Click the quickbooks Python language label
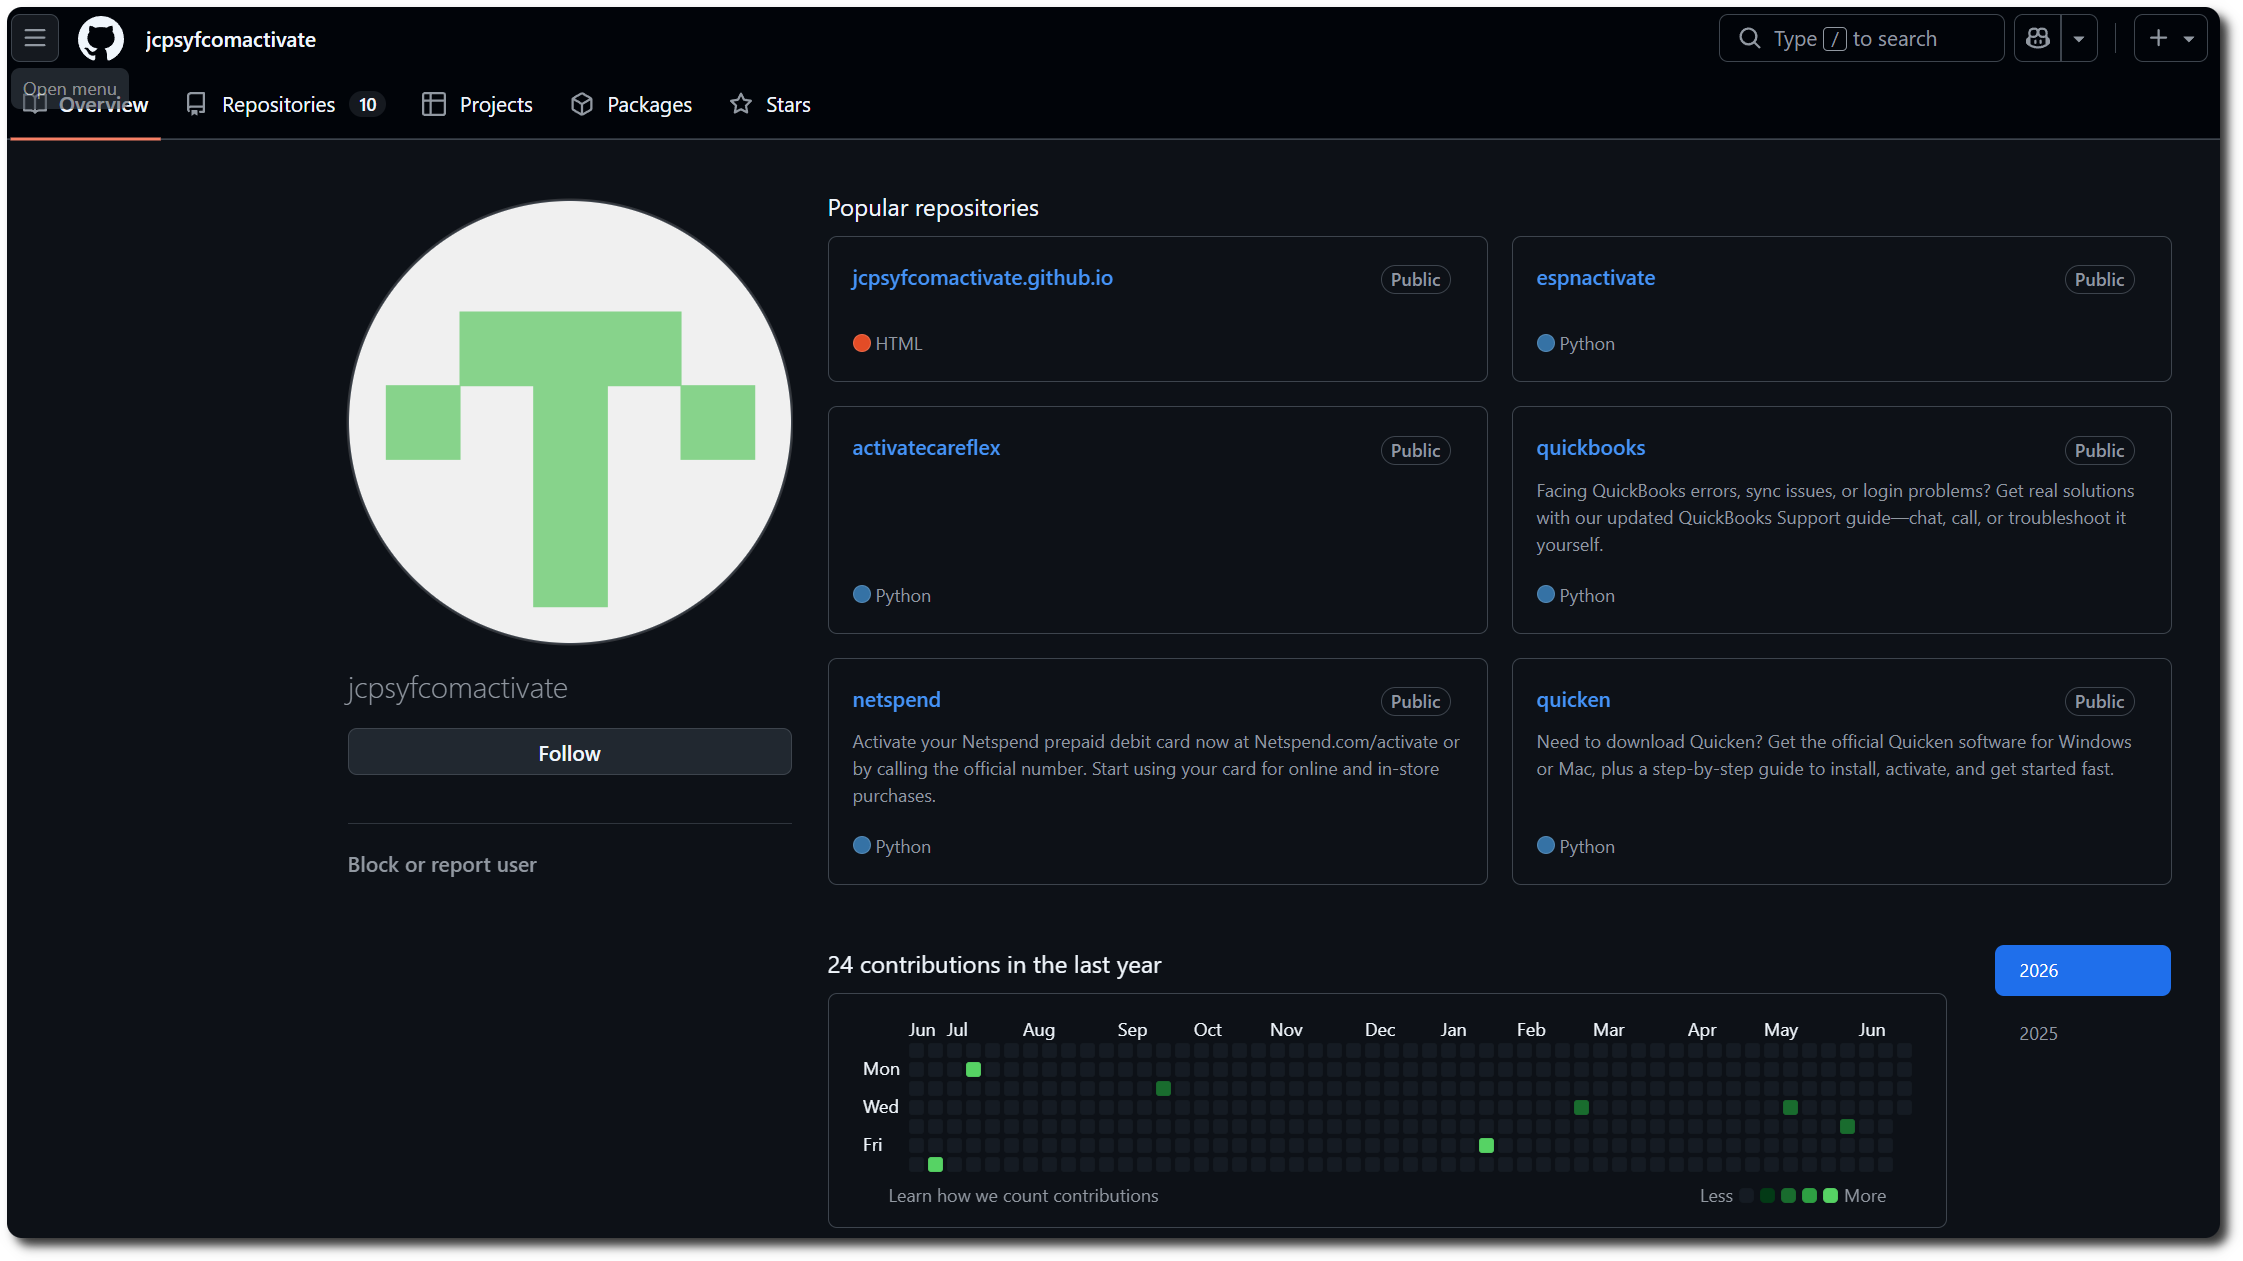The height and width of the screenshot is (1261, 2243). [1587, 595]
